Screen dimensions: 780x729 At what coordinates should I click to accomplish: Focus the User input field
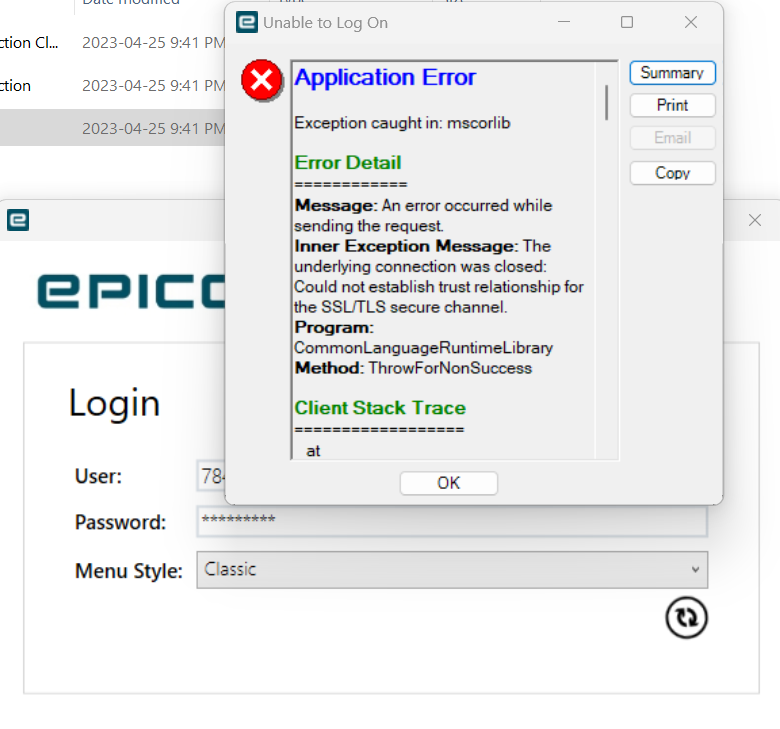211,476
